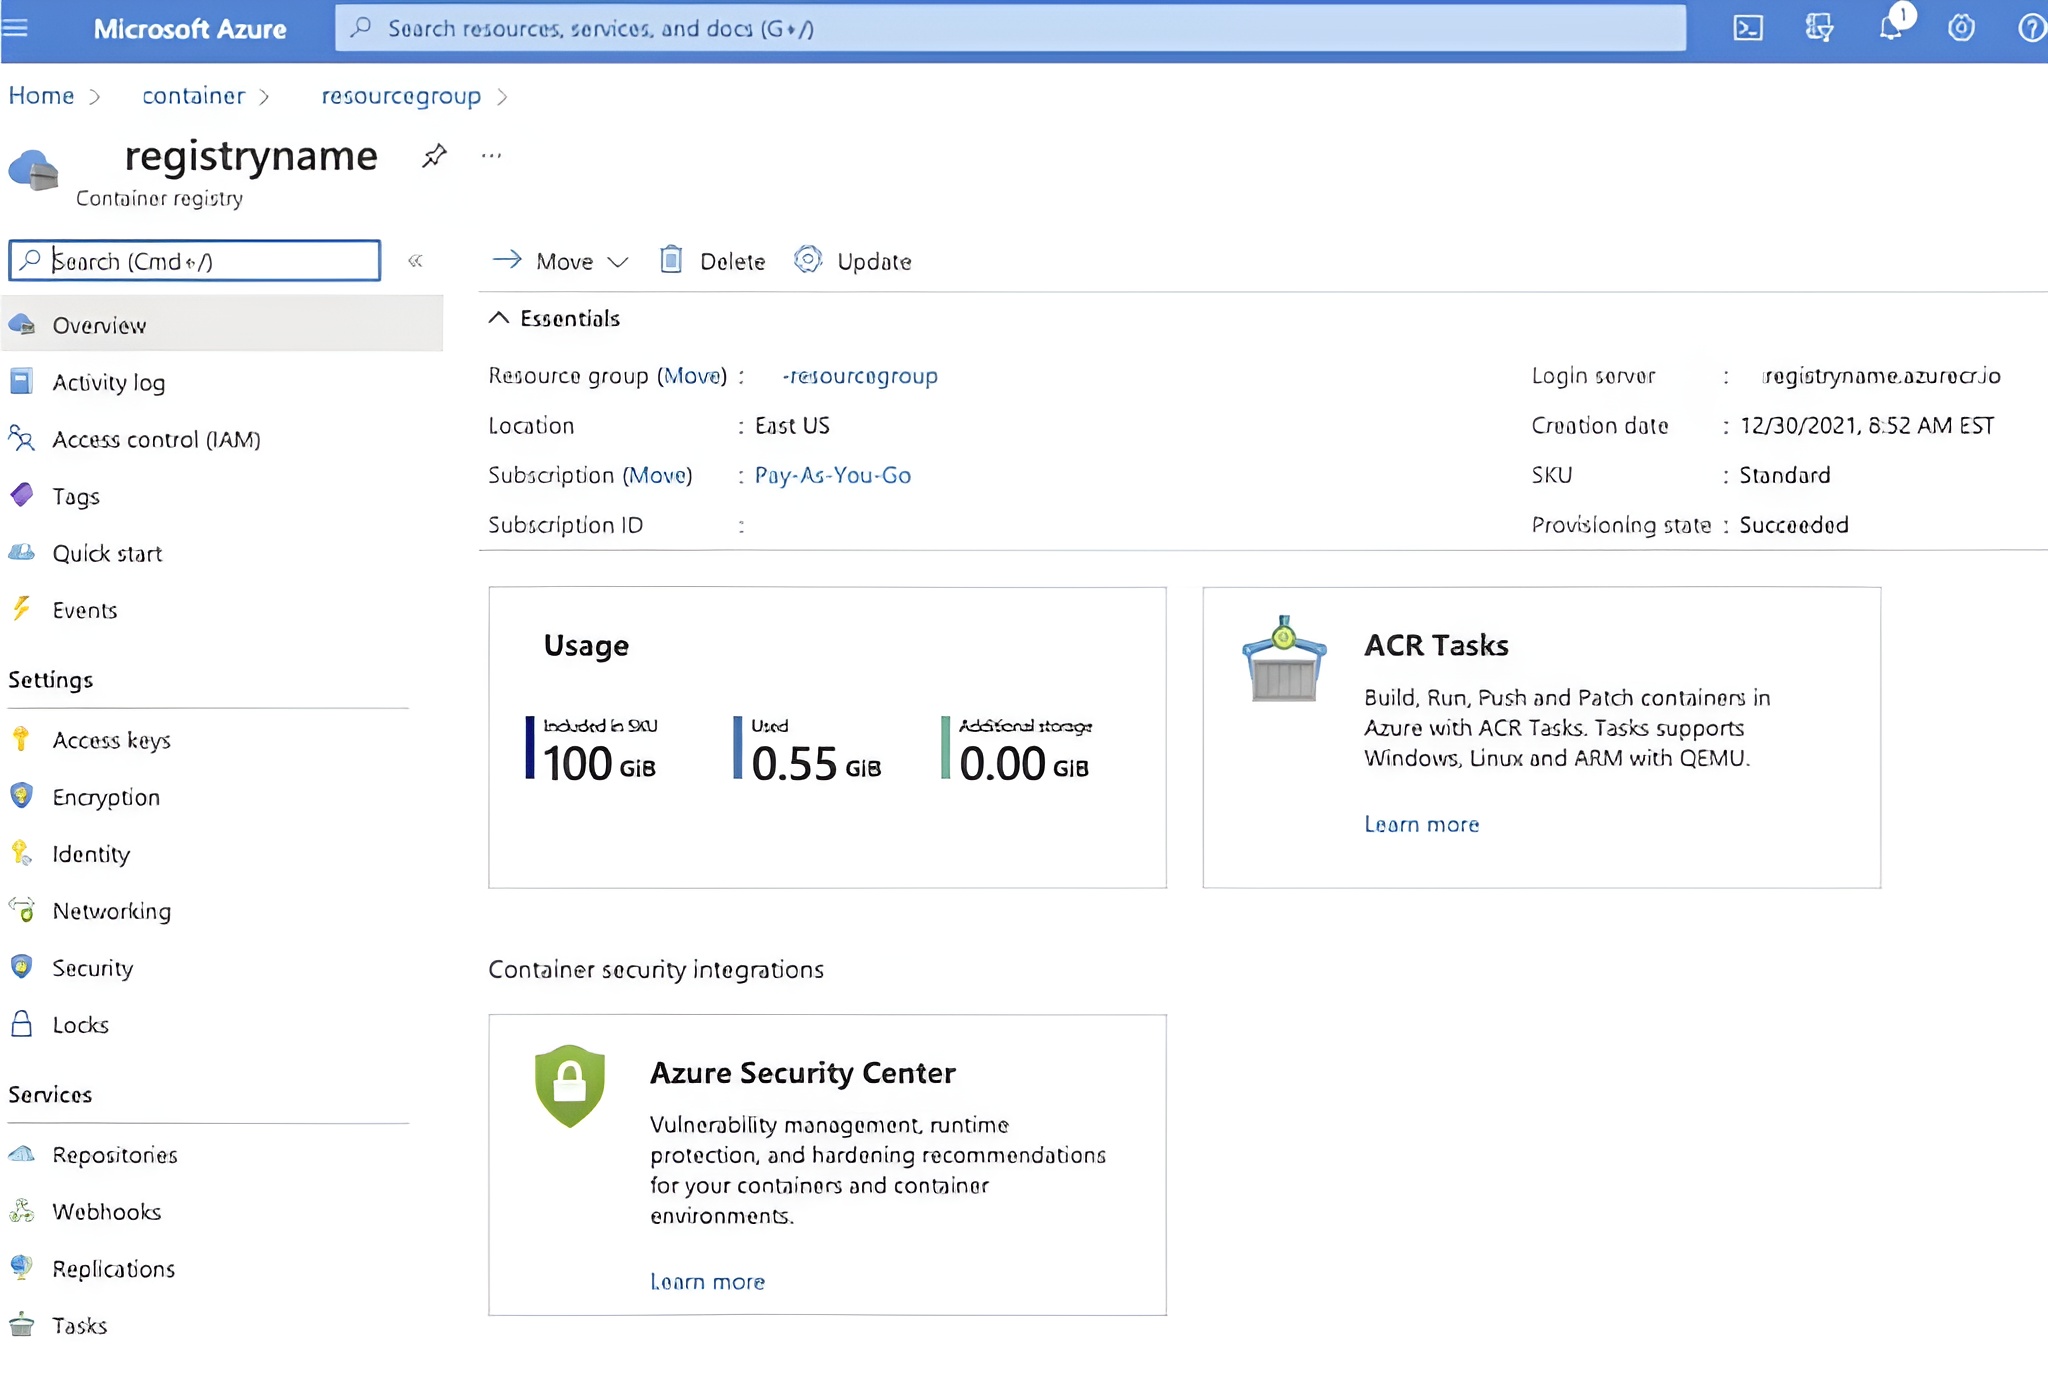The height and width of the screenshot is (1378, 2048).
Task: Select the Identity settings icon
Action: (22, 850)
